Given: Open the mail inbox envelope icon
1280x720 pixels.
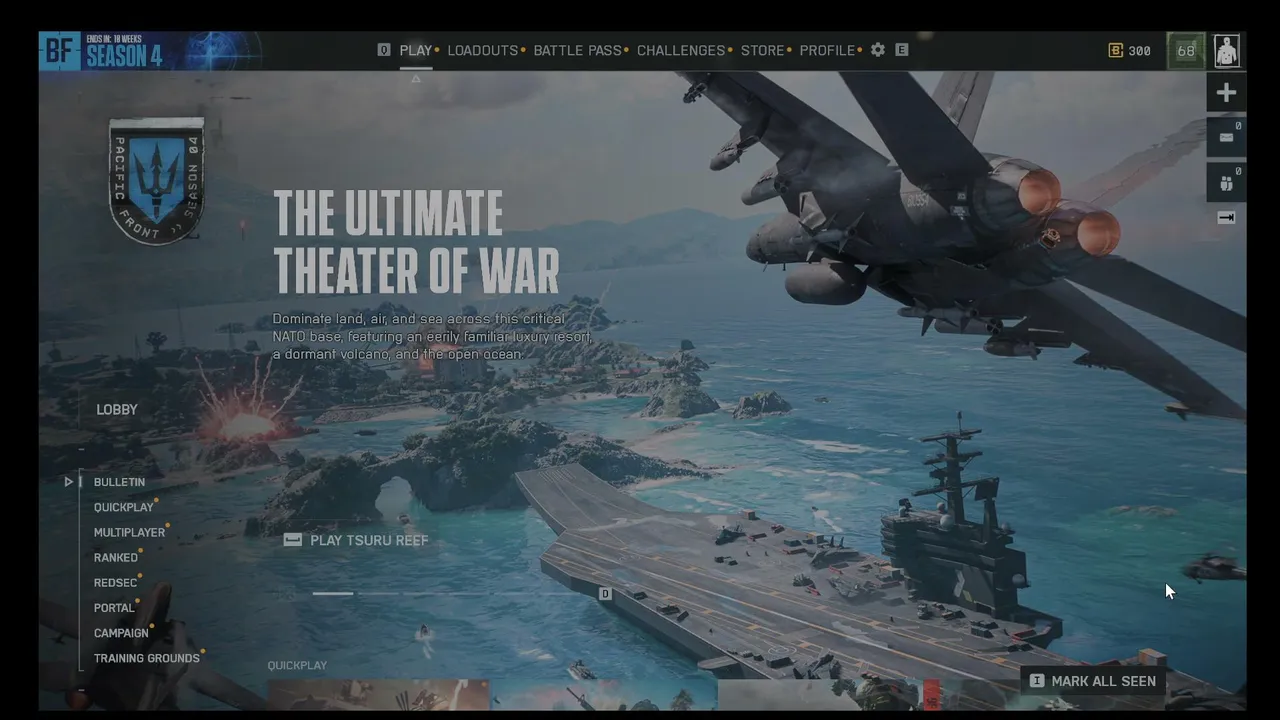Looking at the screenshot, I should [1226, 137].
